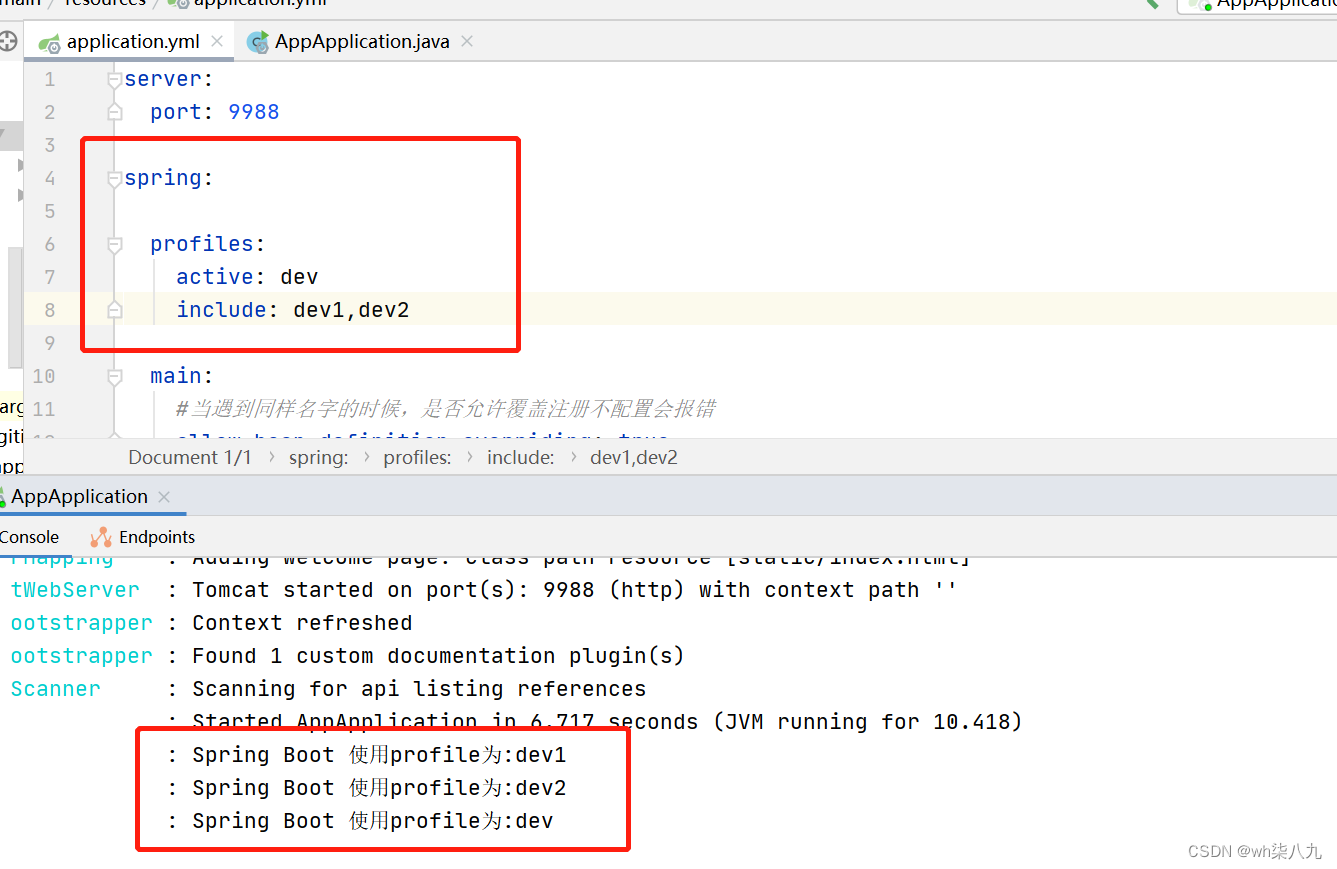Click the port value 9988

(x=254, y=112)
